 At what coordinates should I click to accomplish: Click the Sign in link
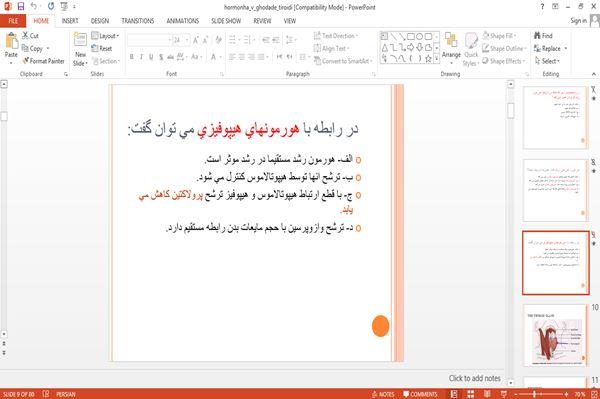click(x=579, y=21)
